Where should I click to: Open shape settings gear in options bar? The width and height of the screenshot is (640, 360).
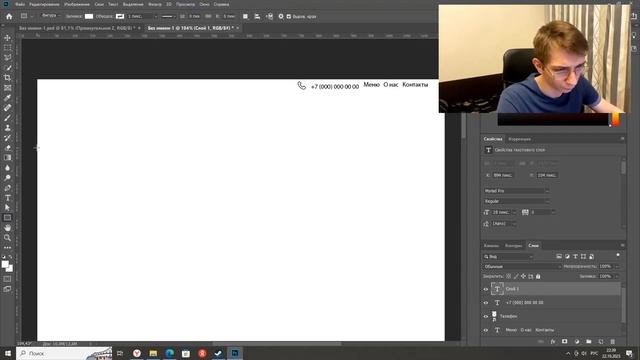coord(281,16)
